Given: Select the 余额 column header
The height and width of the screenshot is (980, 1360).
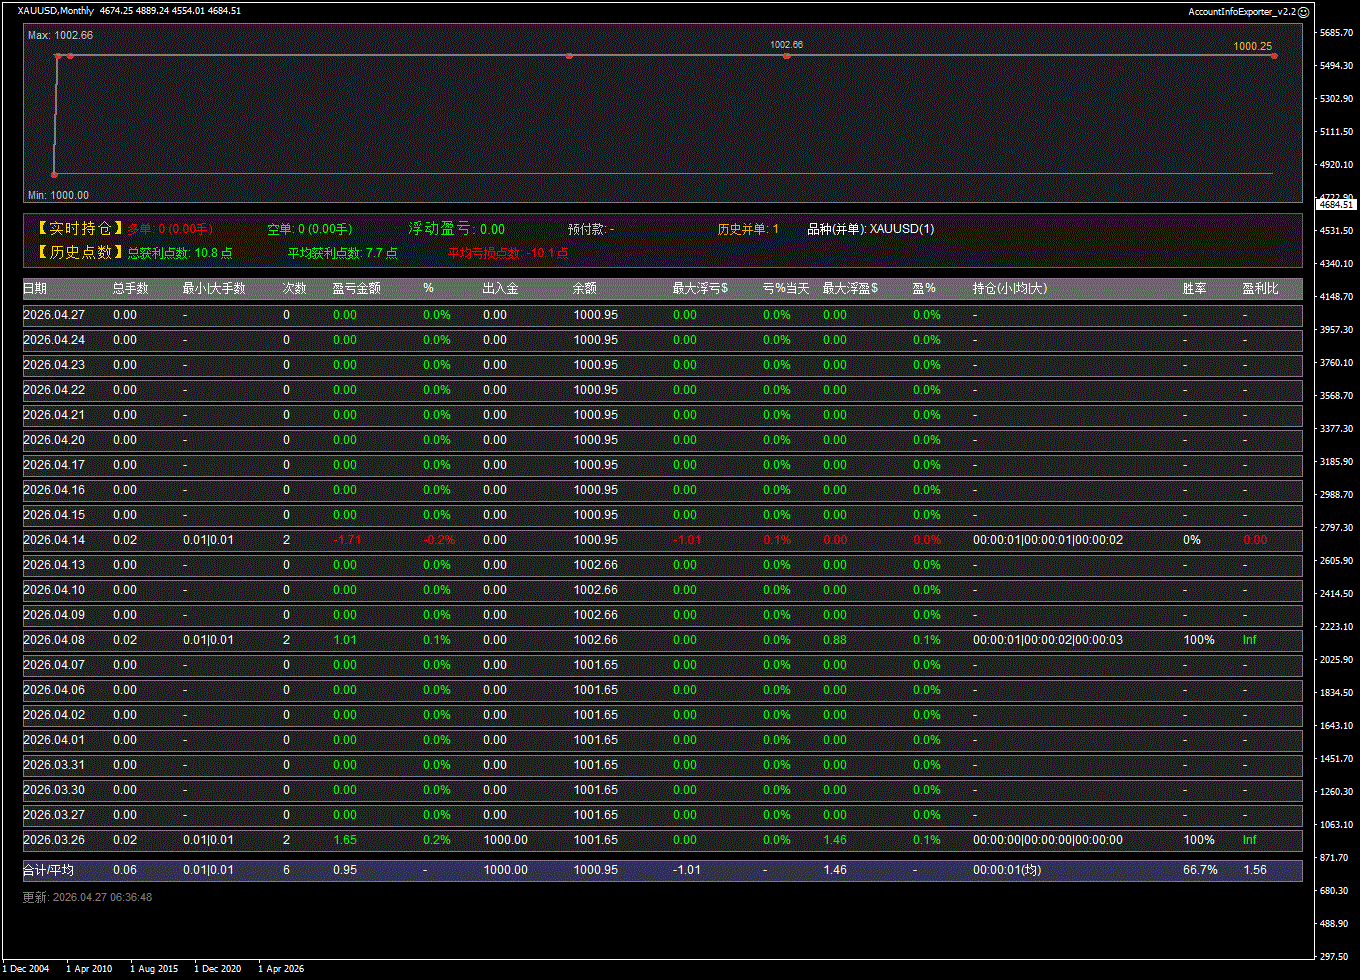Looking at the screenshot, I should click(x=585, y=289).
